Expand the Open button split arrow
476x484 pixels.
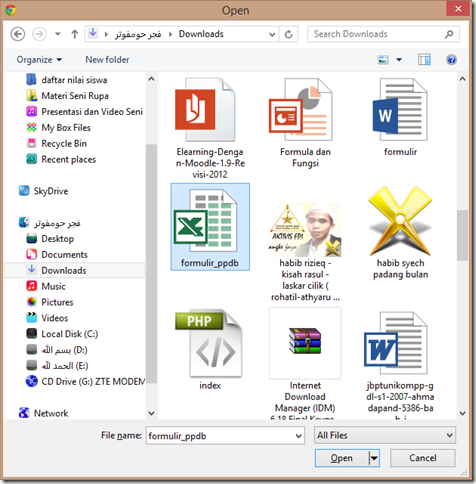pyautogui.click(x=374, y=458)
